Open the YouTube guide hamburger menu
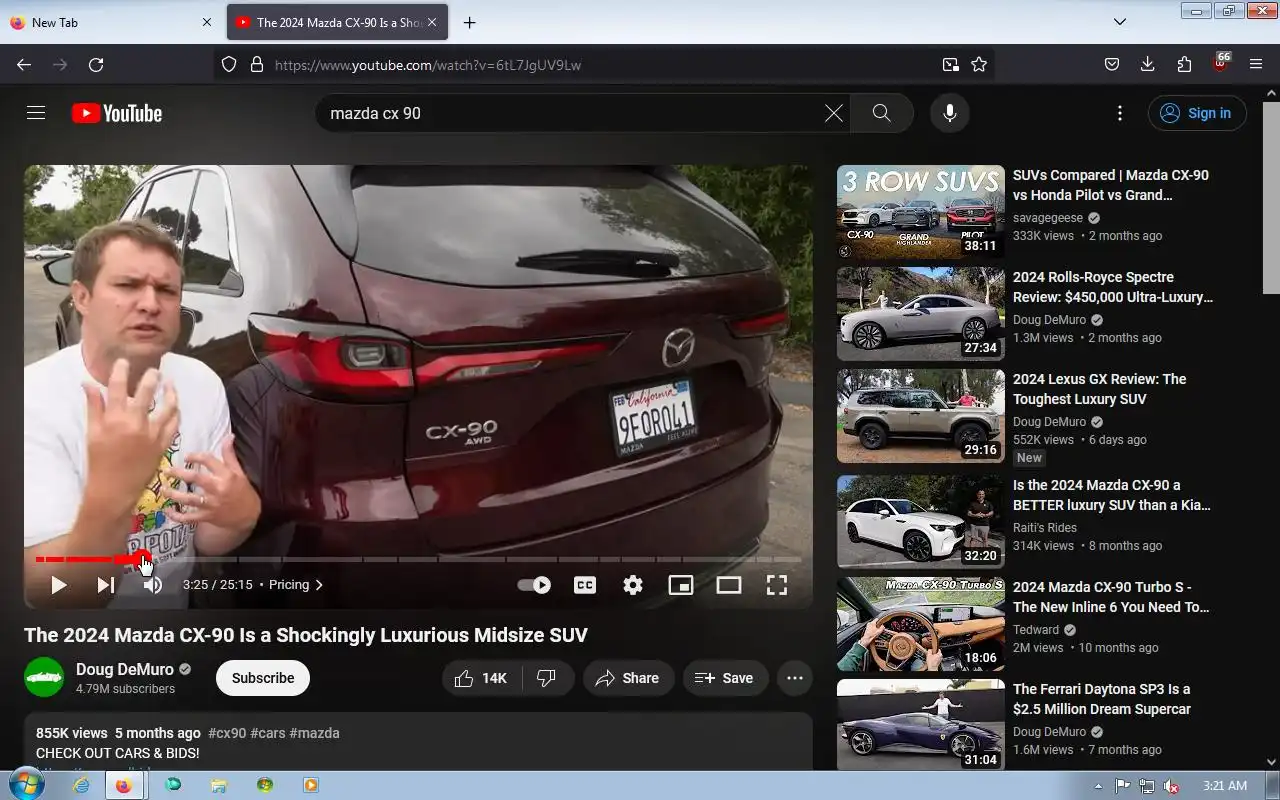 [36, 113]
